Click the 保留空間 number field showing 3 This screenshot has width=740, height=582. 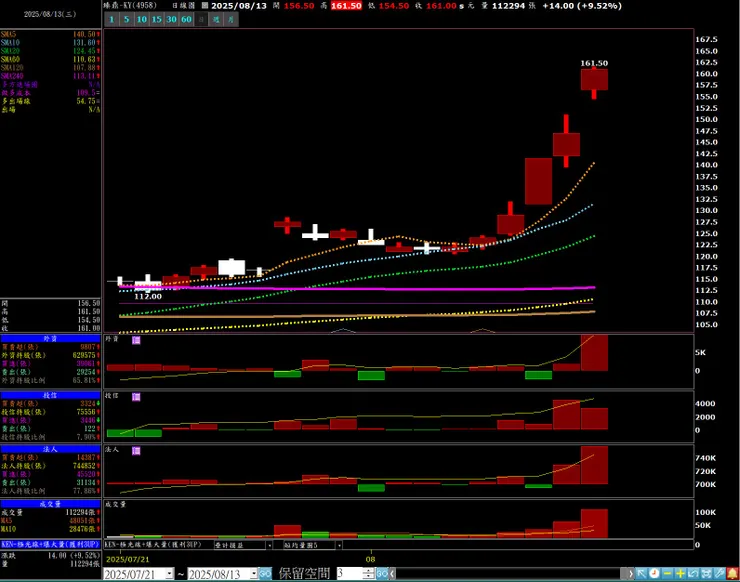tap(350, 574)
